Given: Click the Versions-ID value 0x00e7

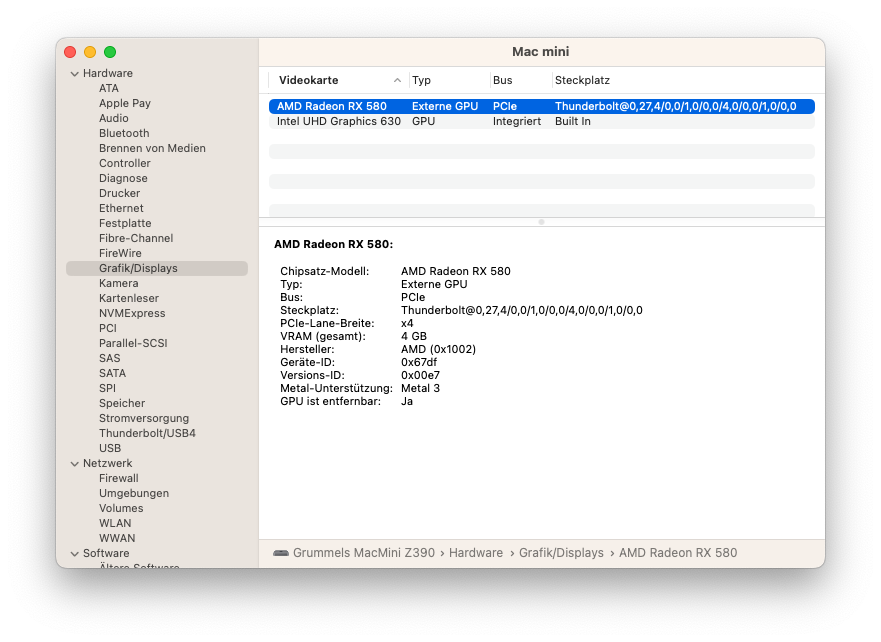Looking at the screenshot, I should pos(420,375).
